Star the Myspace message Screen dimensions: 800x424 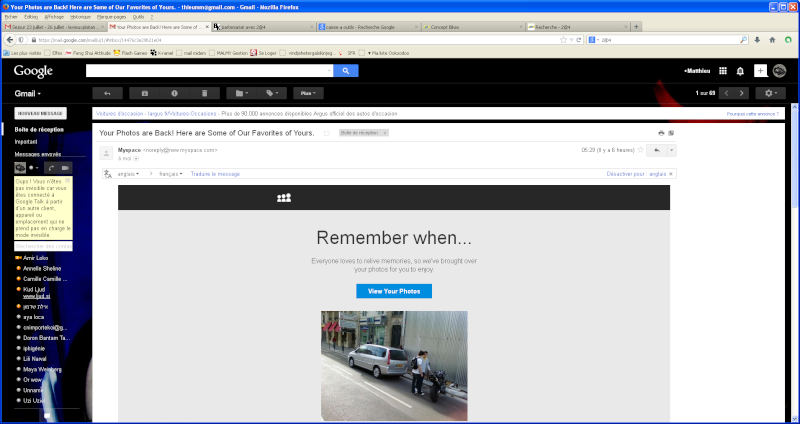[640, 150]
